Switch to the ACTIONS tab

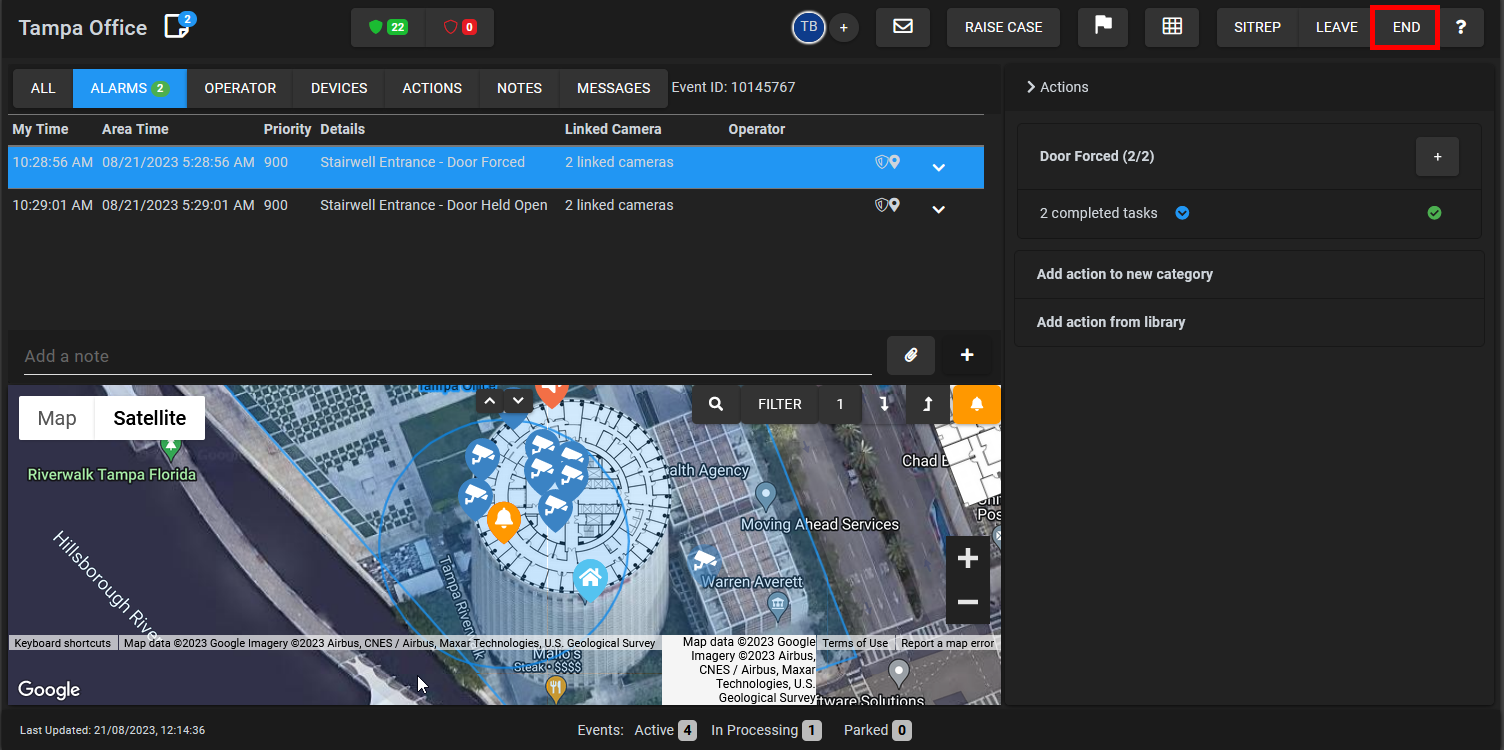[x=432, y=88]
